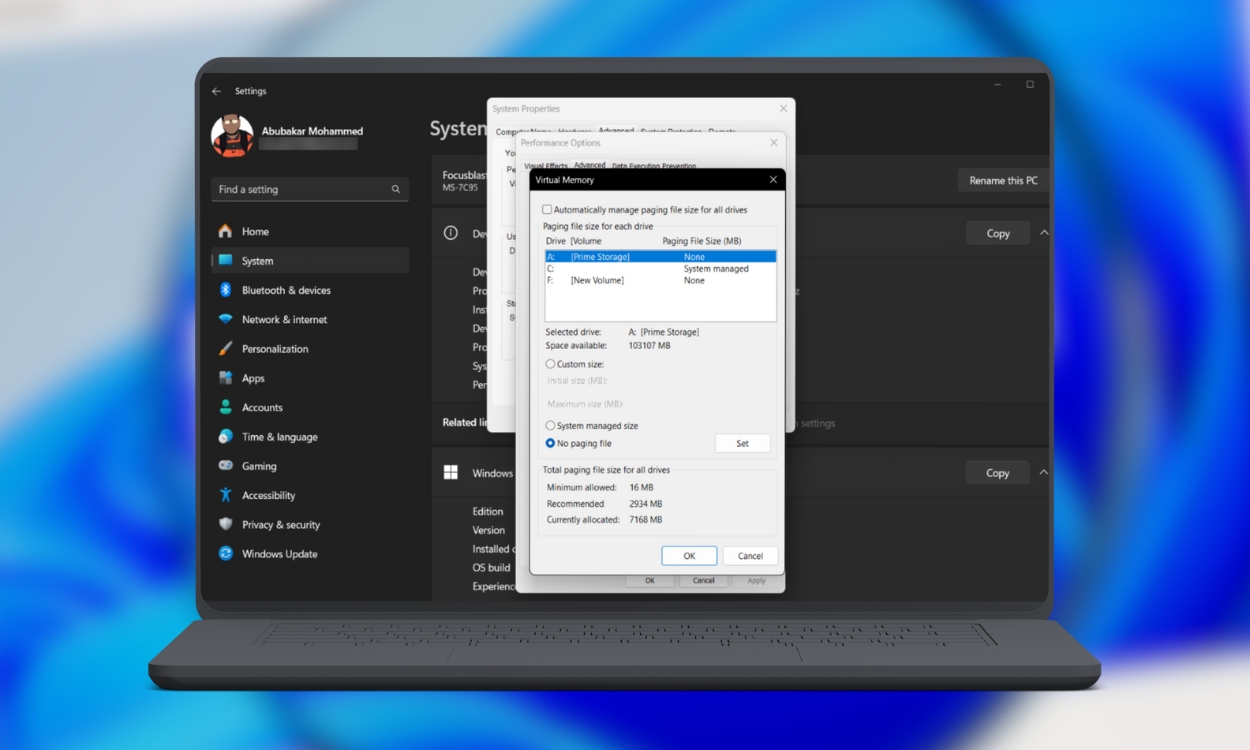Click the Windows logo icon in specifications

(451, 473)
